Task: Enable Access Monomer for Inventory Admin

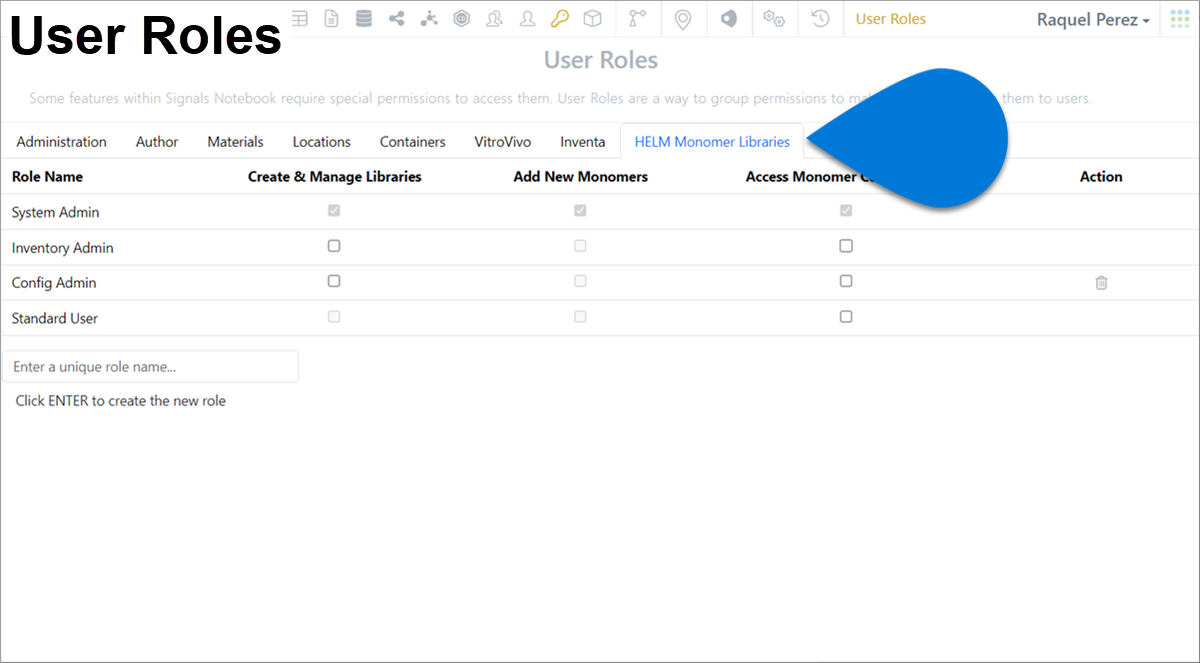Action: [x=846, y=246]
